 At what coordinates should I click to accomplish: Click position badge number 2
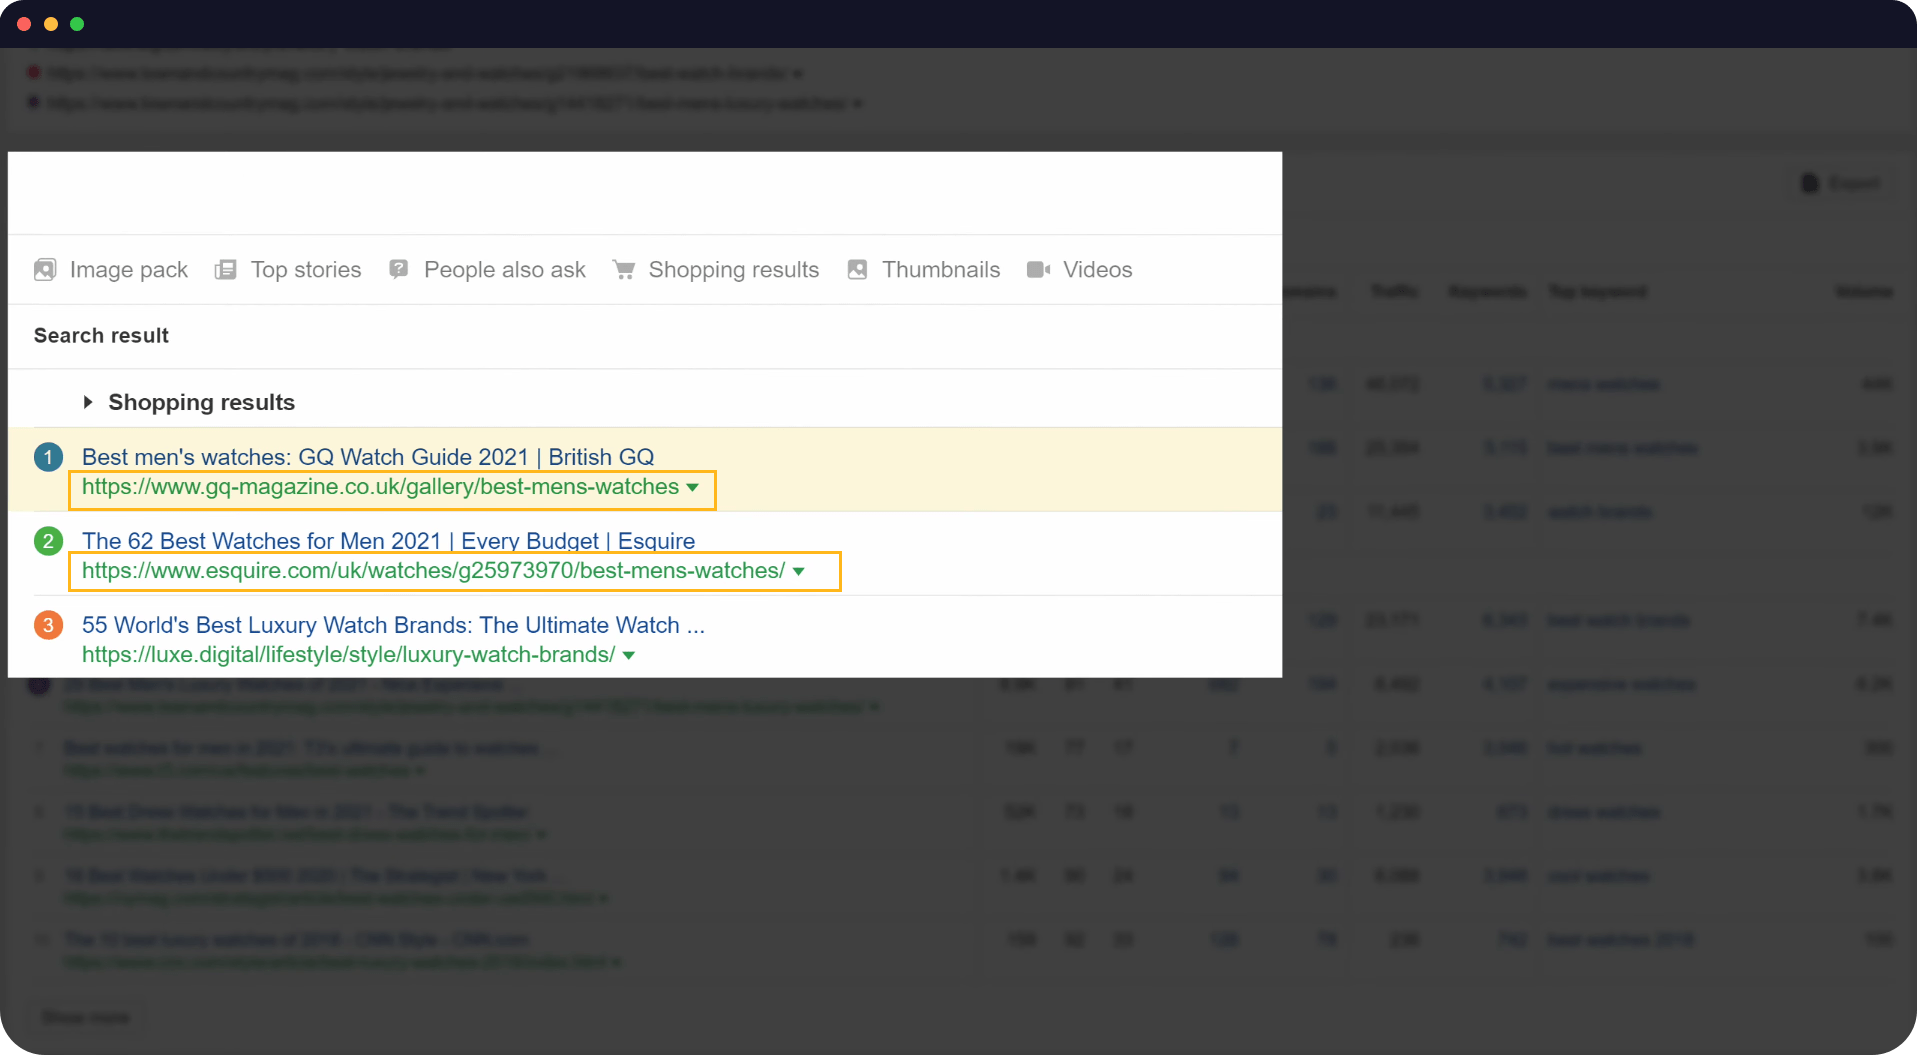click(48, 541)
